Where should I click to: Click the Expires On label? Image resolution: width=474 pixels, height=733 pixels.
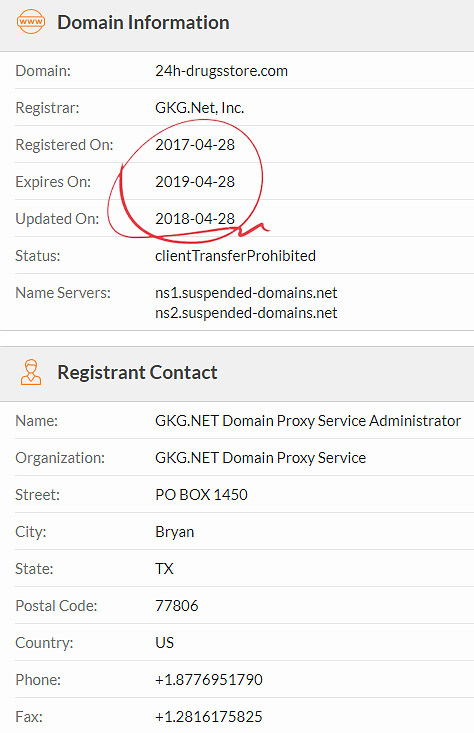(x=53, y=182)
